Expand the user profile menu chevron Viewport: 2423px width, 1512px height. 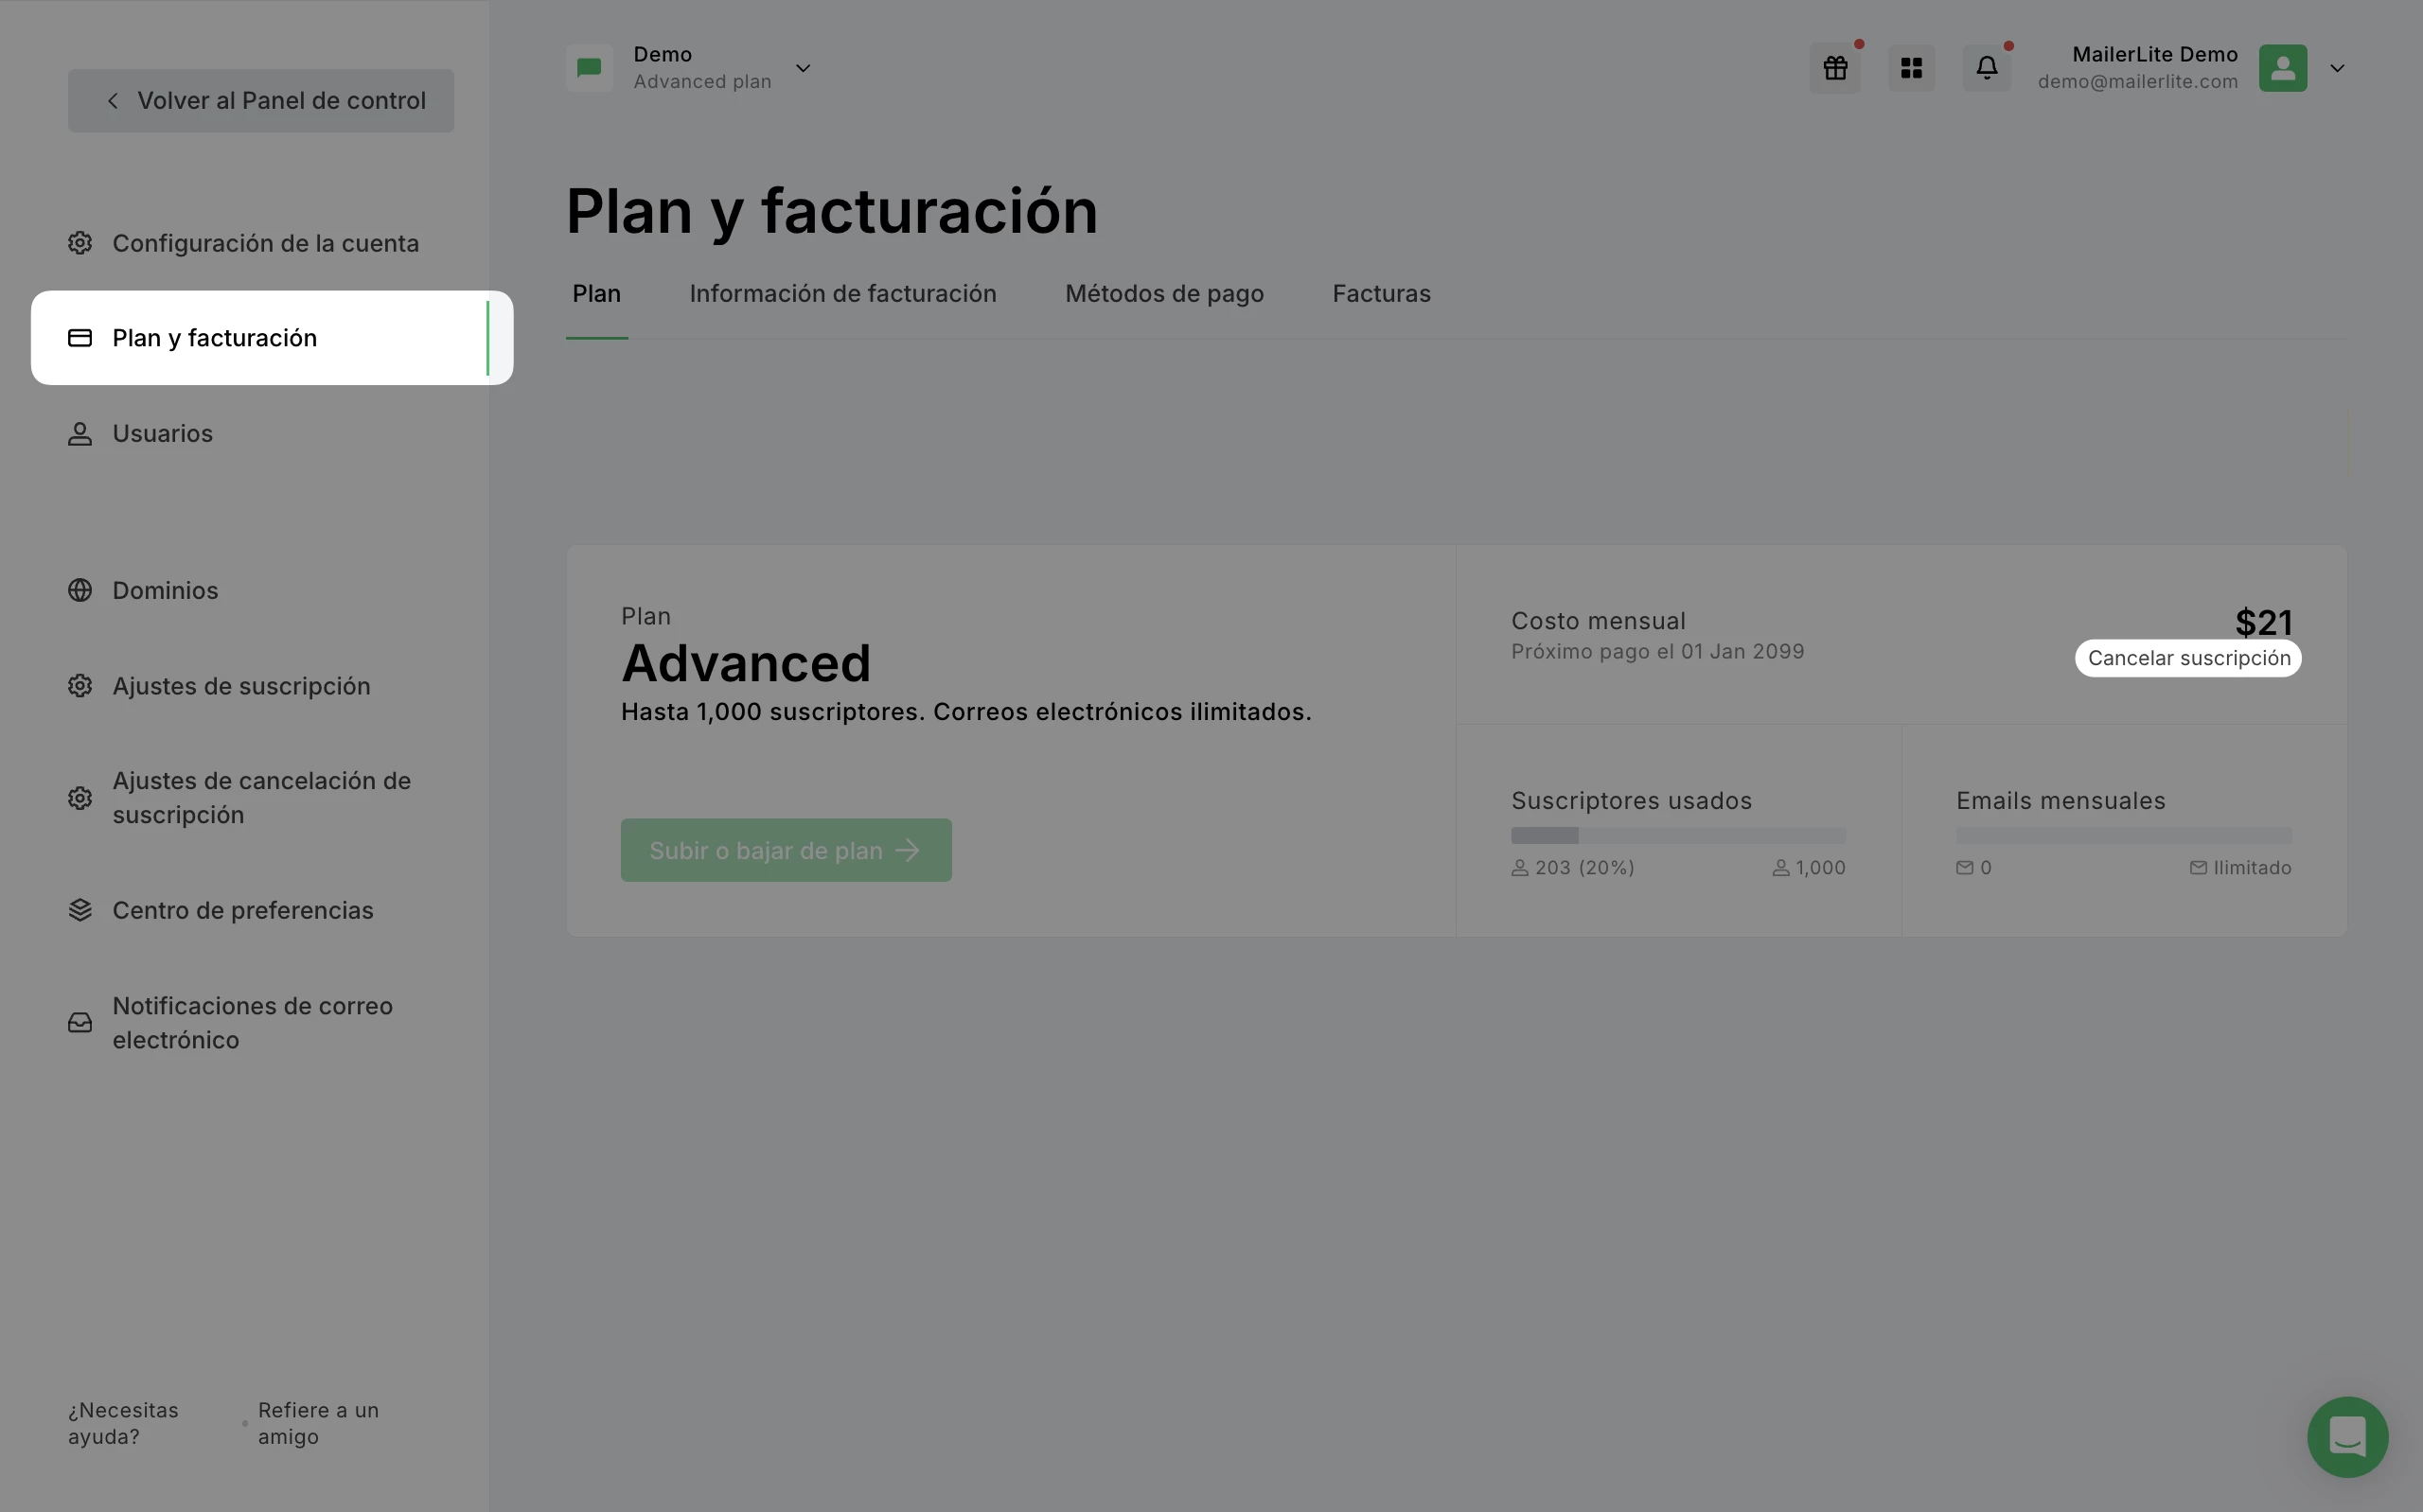tap(2337, 68)
